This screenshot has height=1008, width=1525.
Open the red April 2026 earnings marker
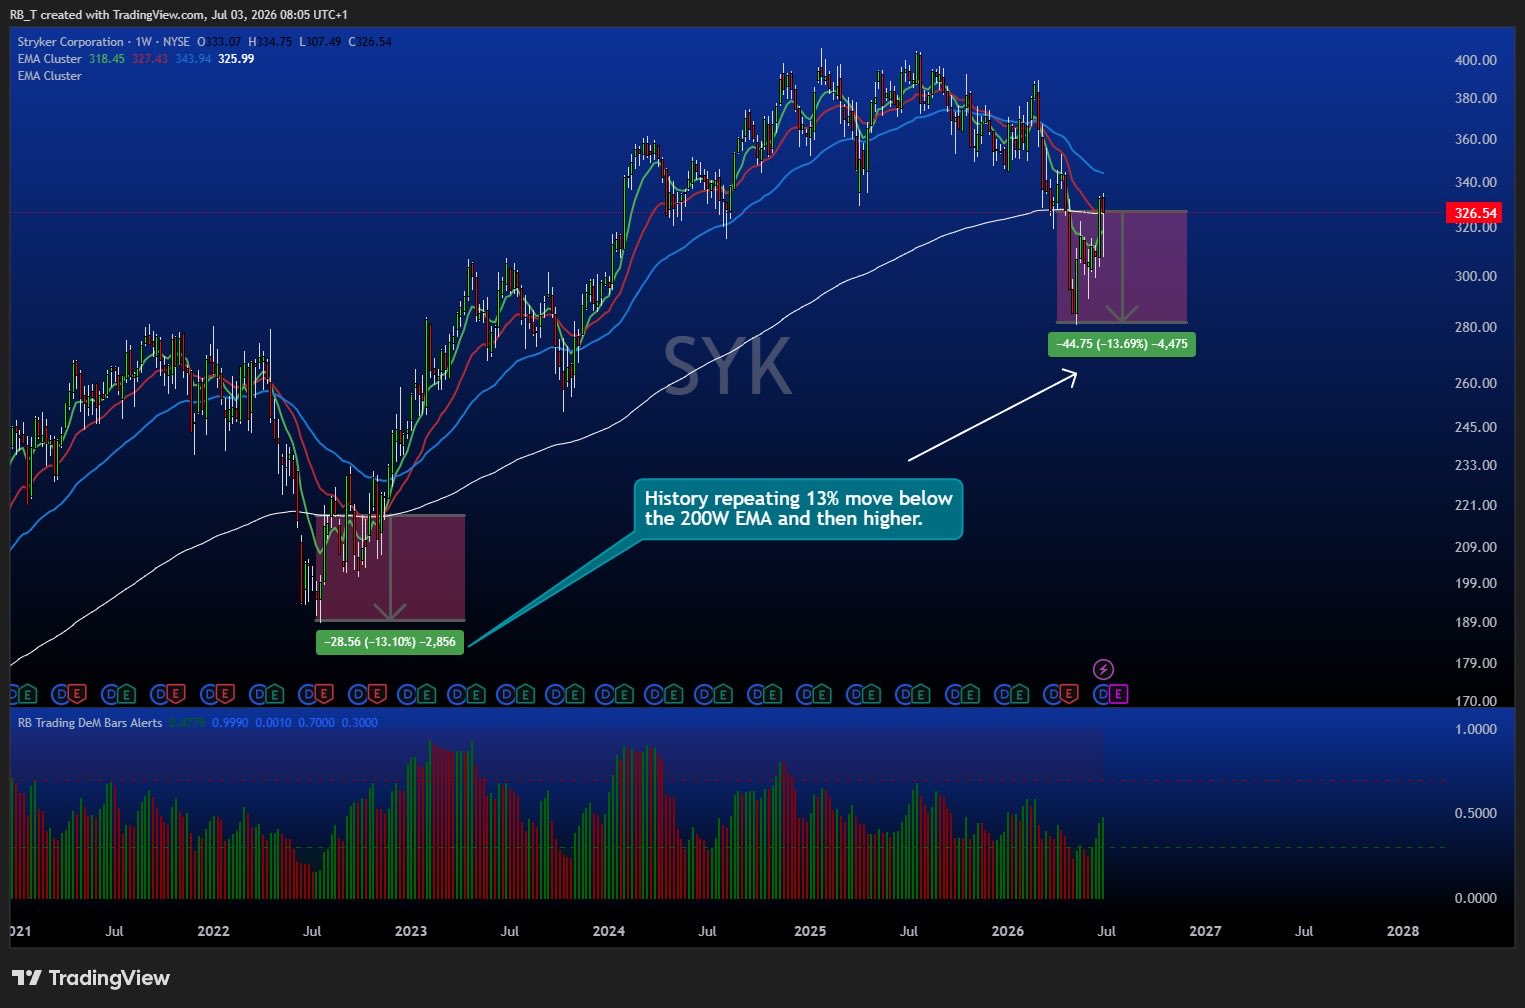[x=1069, y=693]
